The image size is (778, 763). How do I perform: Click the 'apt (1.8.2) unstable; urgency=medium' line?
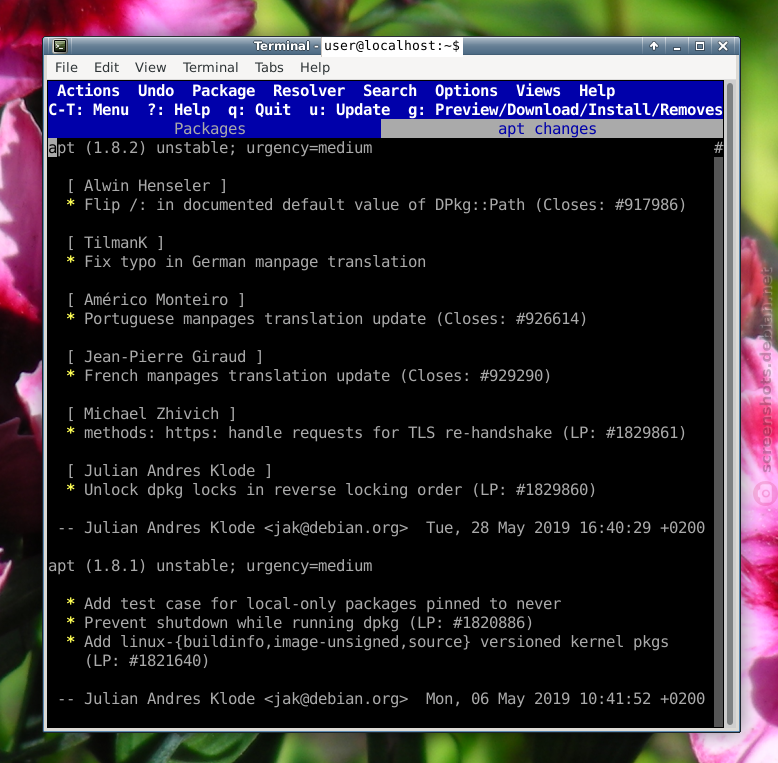point(210,148)
